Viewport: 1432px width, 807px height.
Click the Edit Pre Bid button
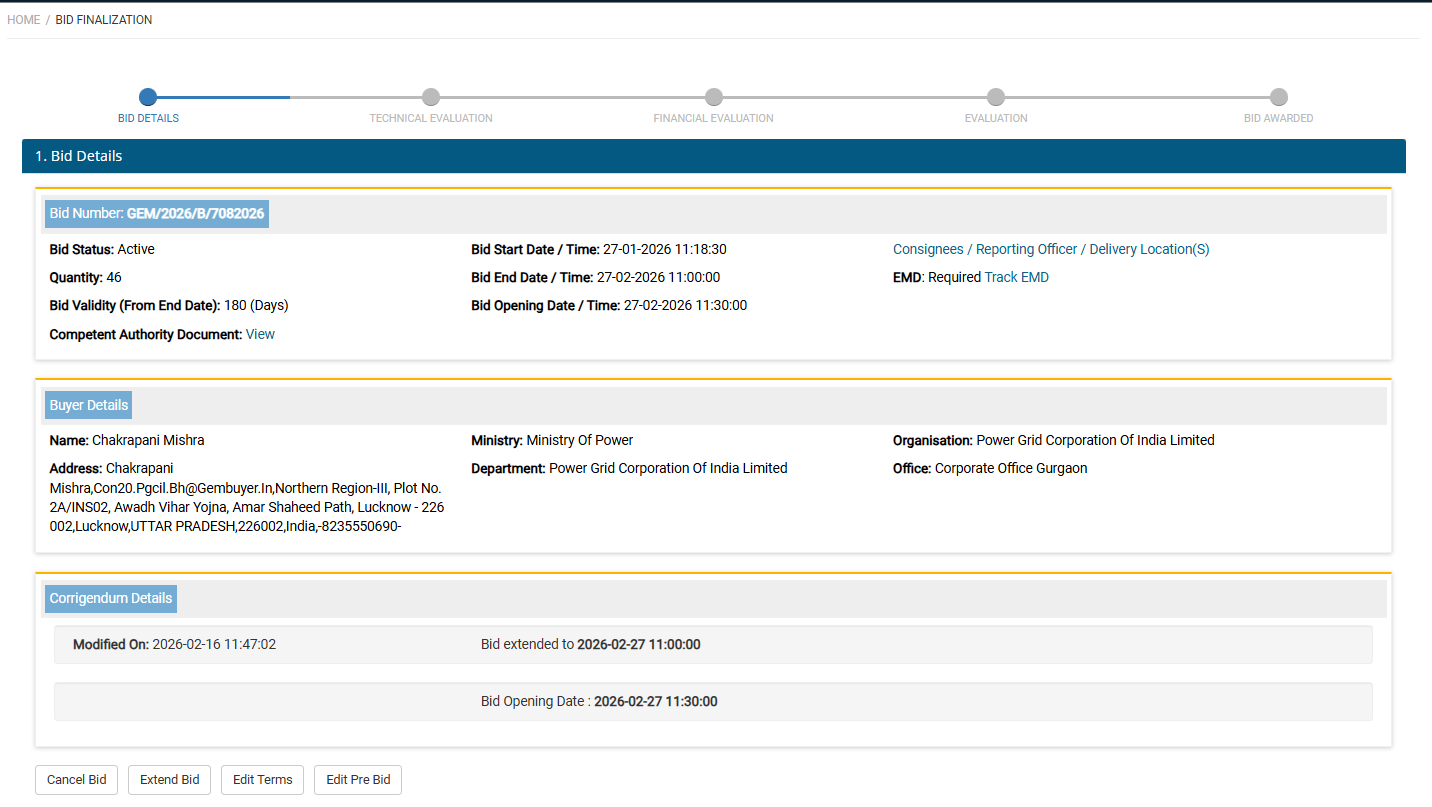point(358,780)
